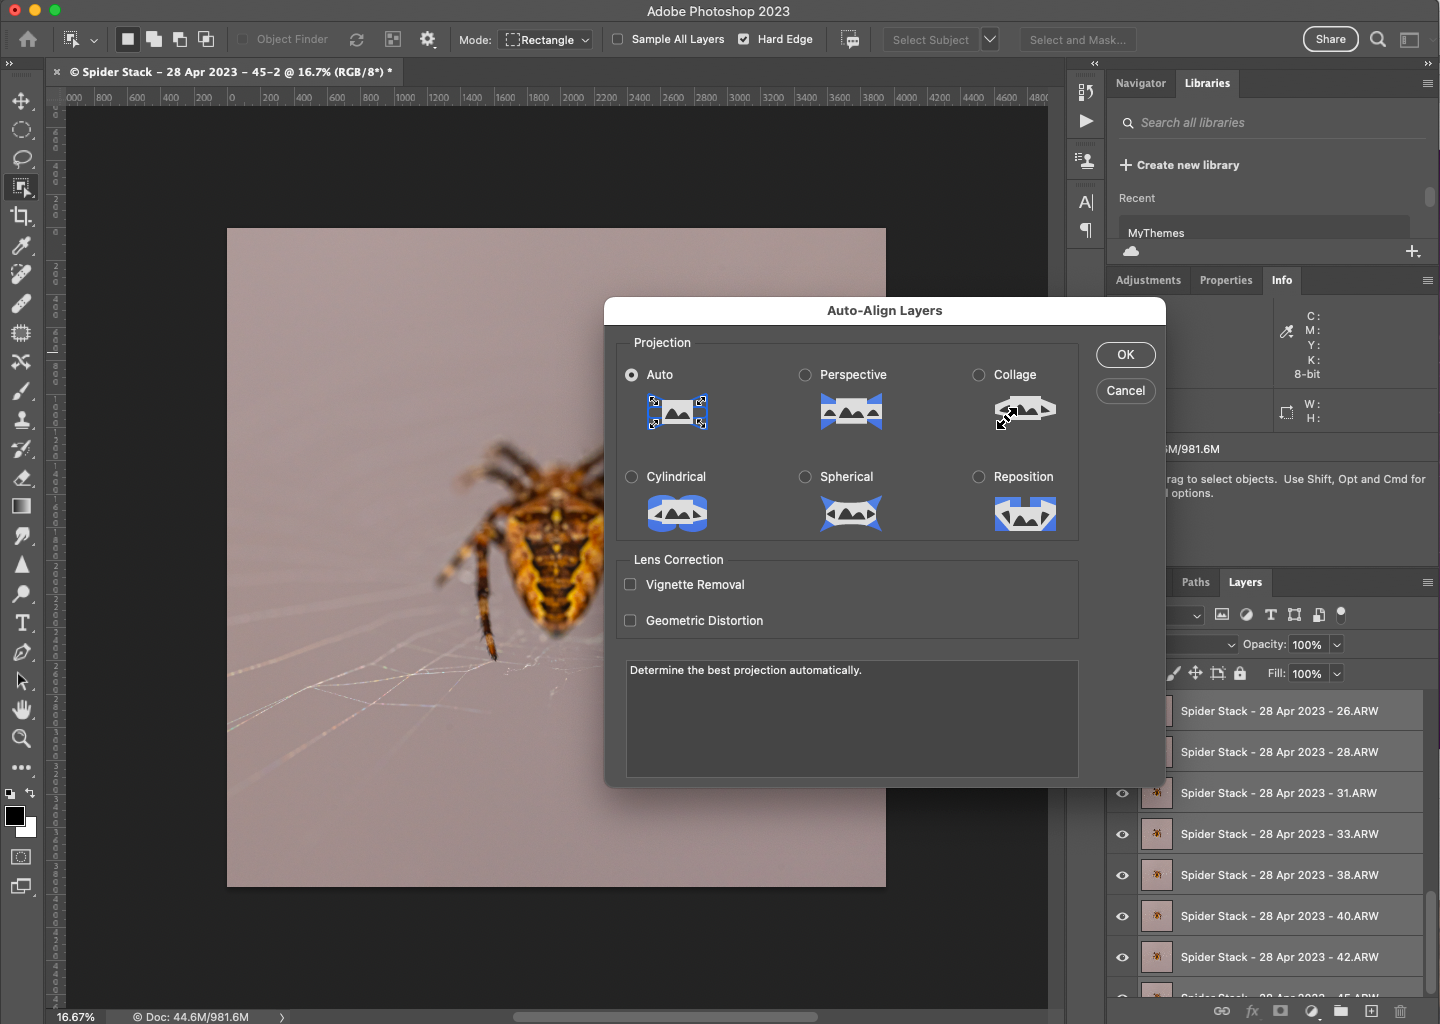Screen dimensions: 1440x1024
Task: Select the Spherical projection option
Action: click(x=805, y=477)
